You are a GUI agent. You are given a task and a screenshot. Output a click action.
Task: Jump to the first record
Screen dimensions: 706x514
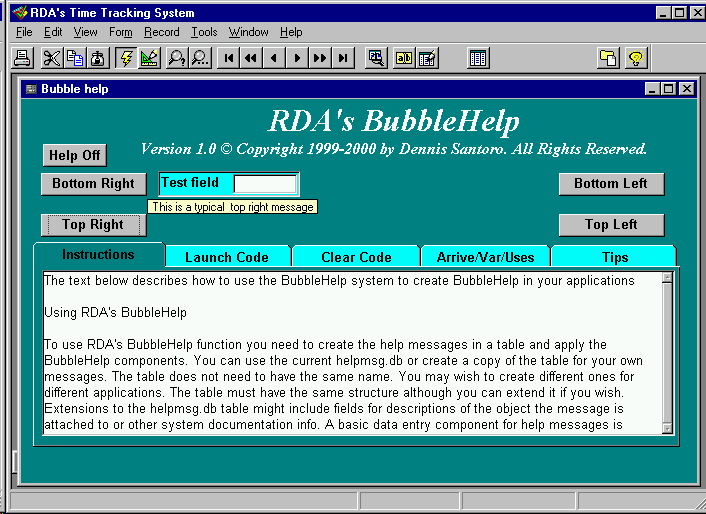pyautogui.click(x=229, y=58)
